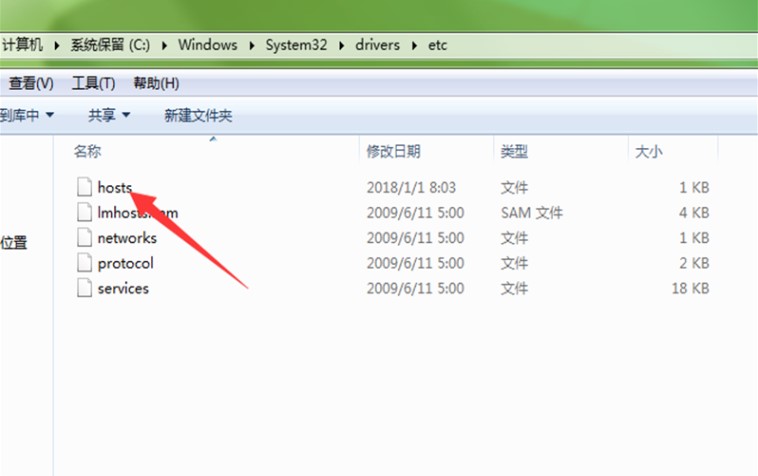Click the hosts file icon
Screen dimensions: 758x476
pos(84,187)
